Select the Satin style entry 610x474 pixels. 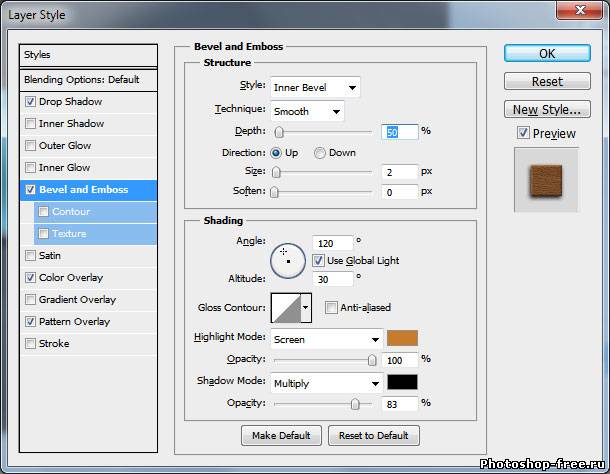50,256
